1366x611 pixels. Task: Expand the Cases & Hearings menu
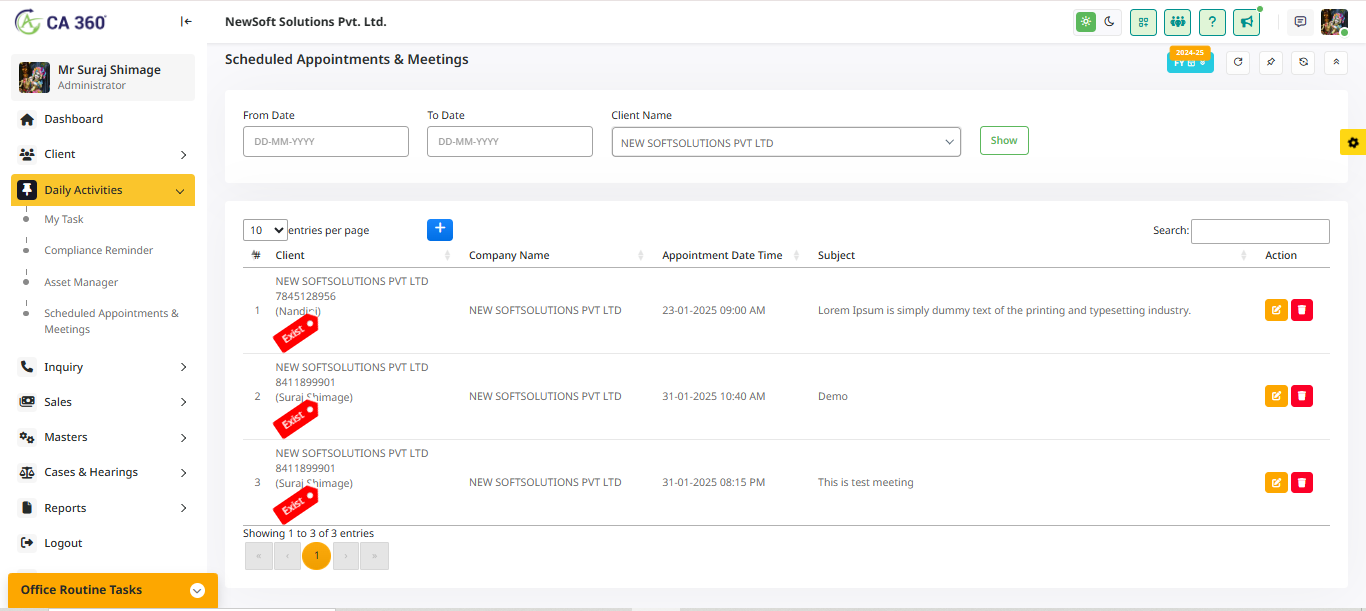point(103,472)
